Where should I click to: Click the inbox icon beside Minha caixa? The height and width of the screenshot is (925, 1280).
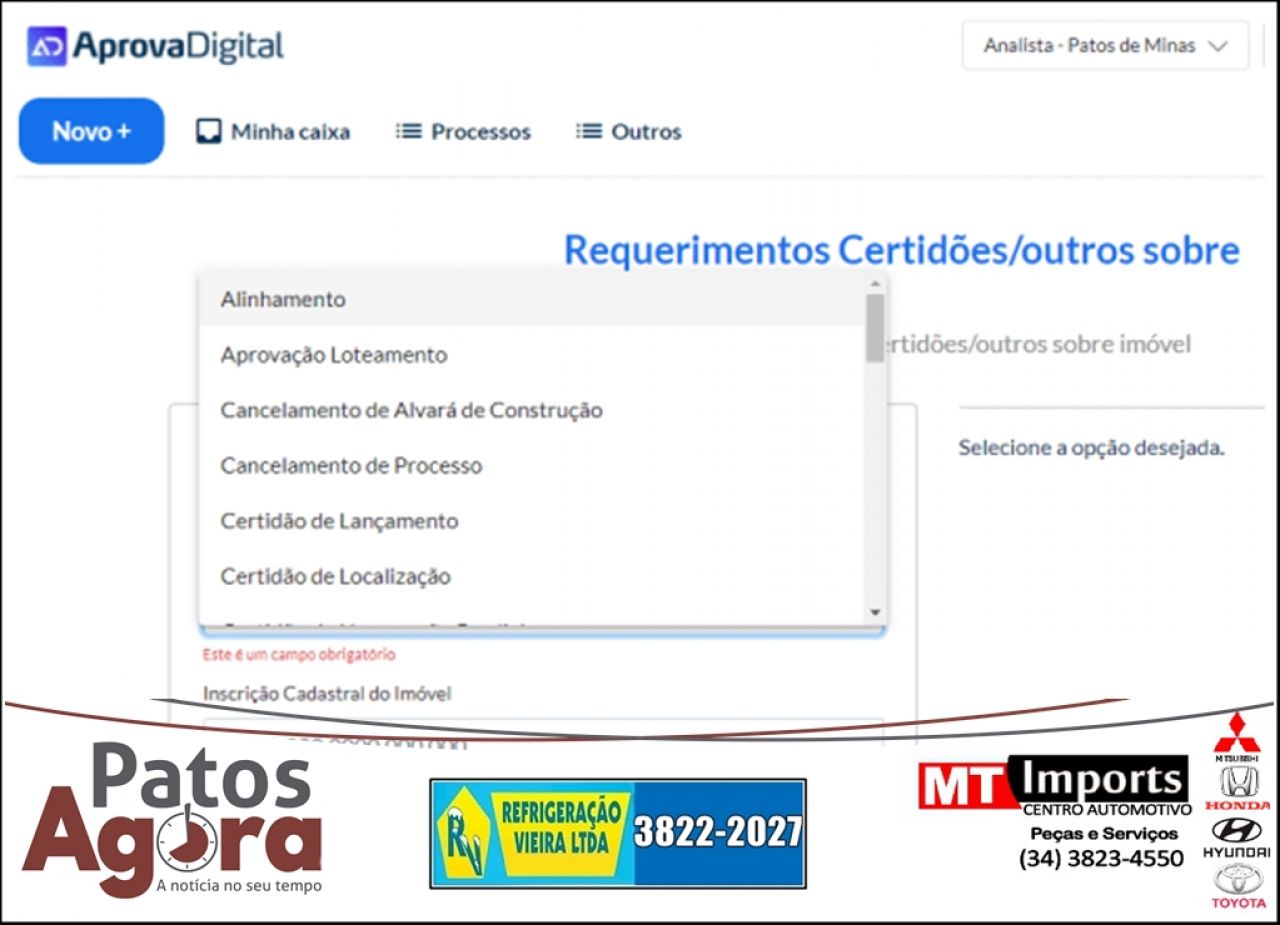pos(208,132)
